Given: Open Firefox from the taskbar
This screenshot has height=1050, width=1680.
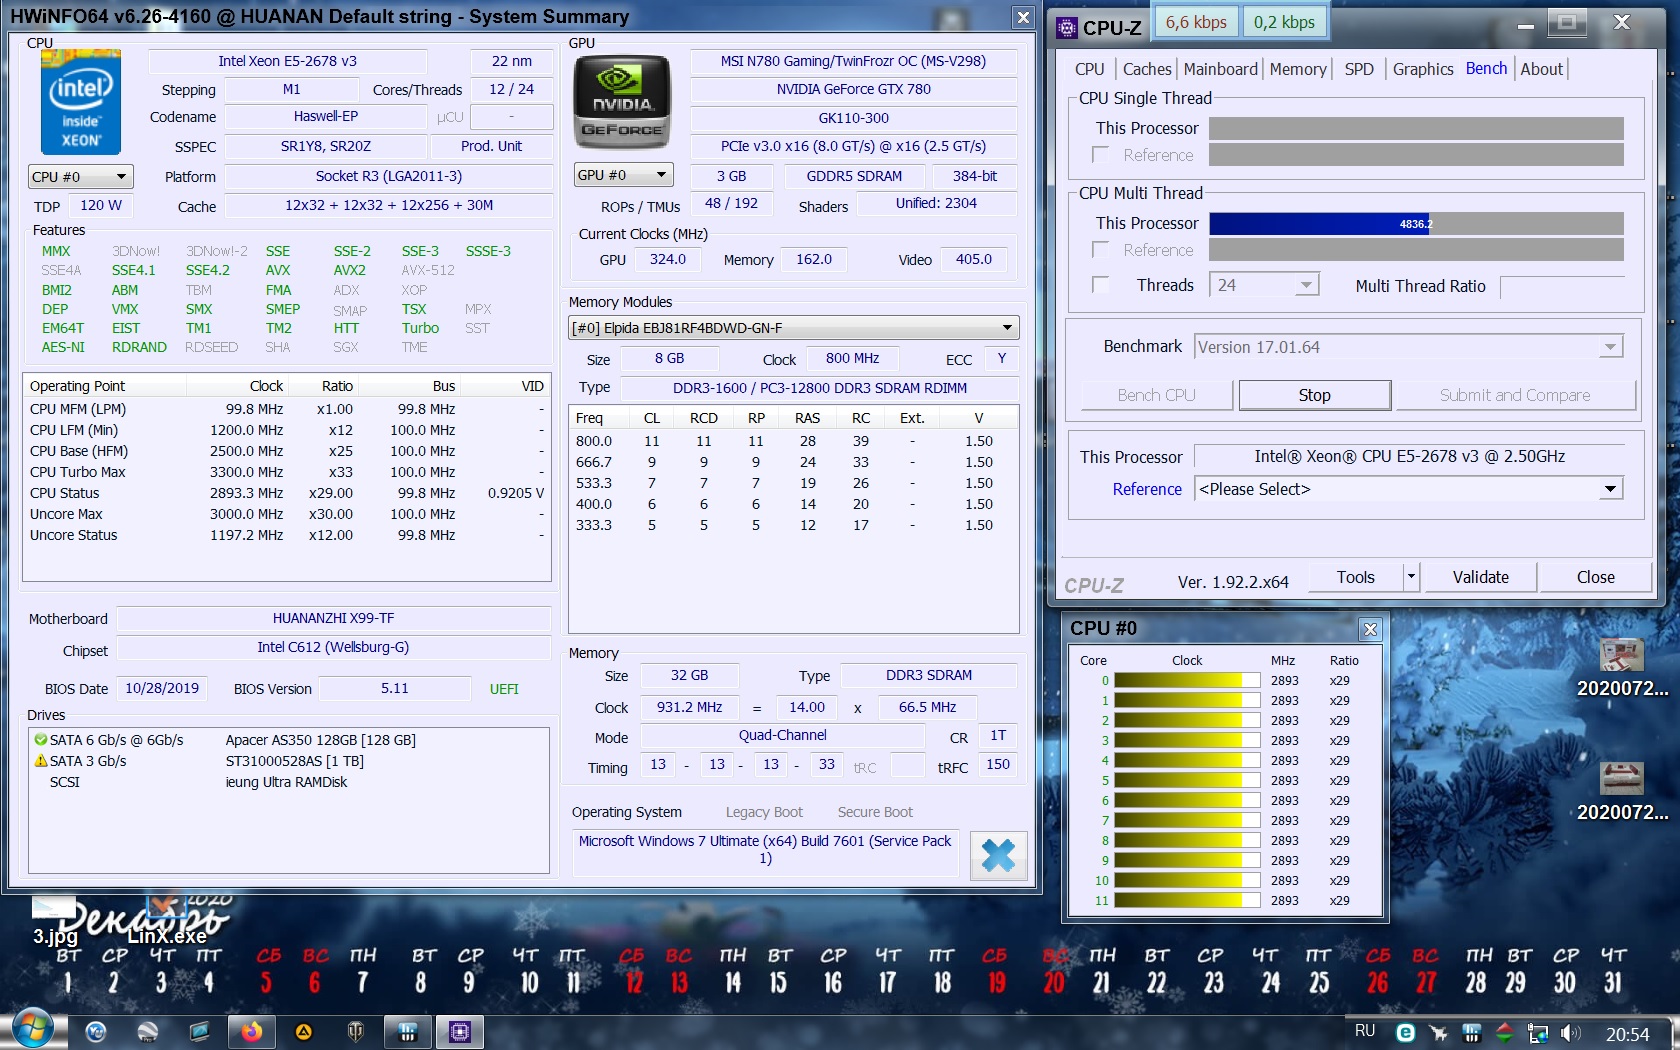Looking at the screenshot, I should click(251, 1031).
